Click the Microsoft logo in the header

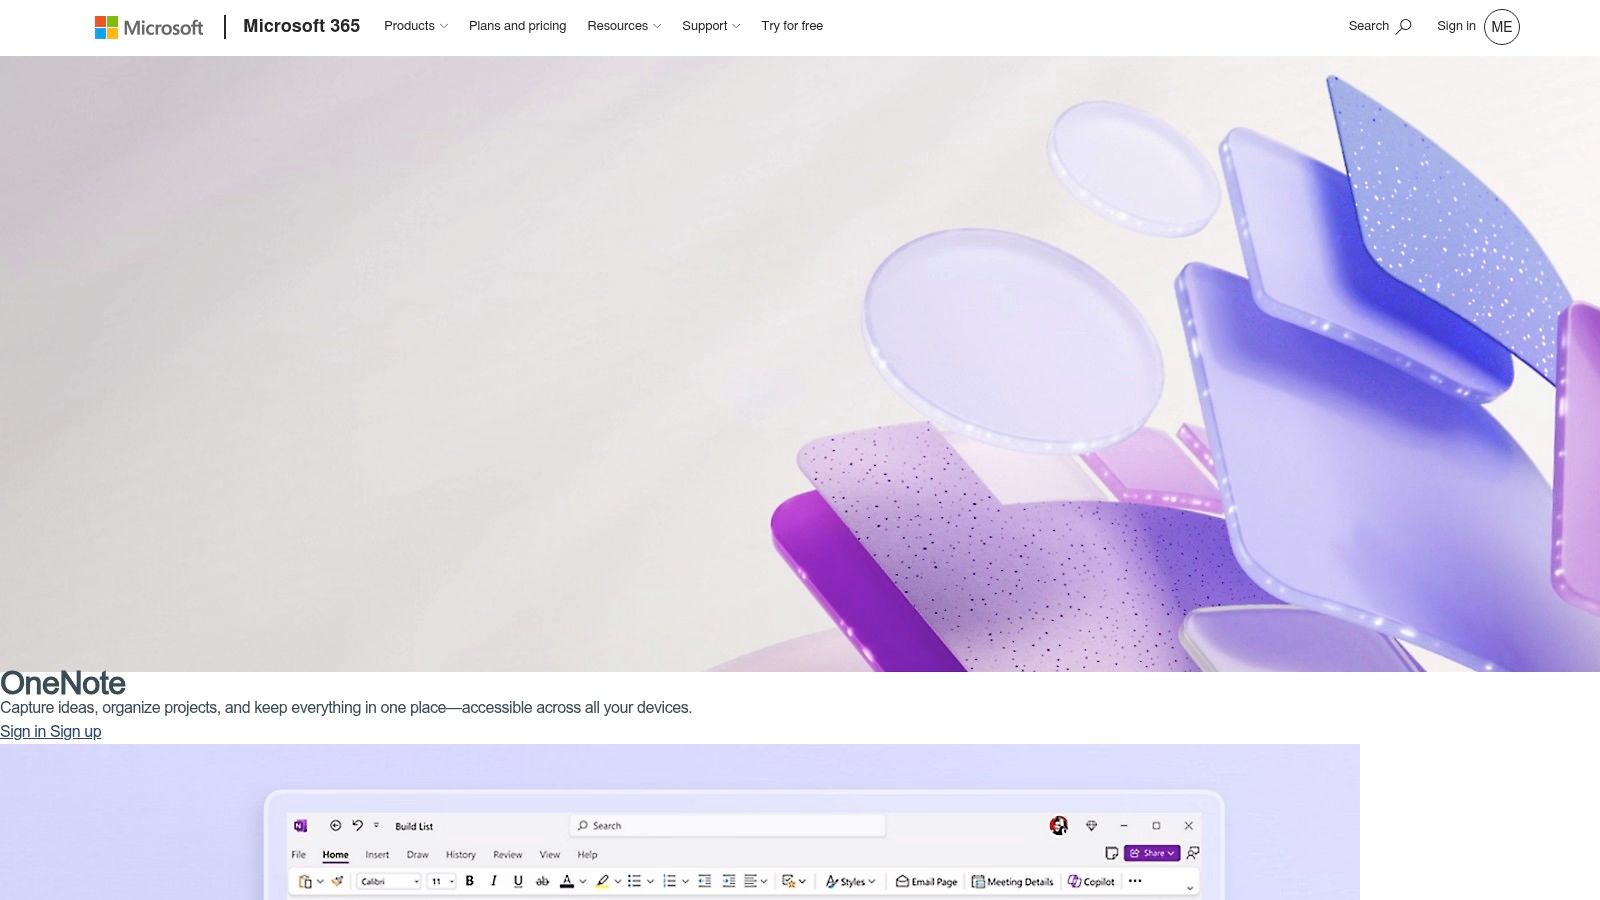click(x=148, y=27)
